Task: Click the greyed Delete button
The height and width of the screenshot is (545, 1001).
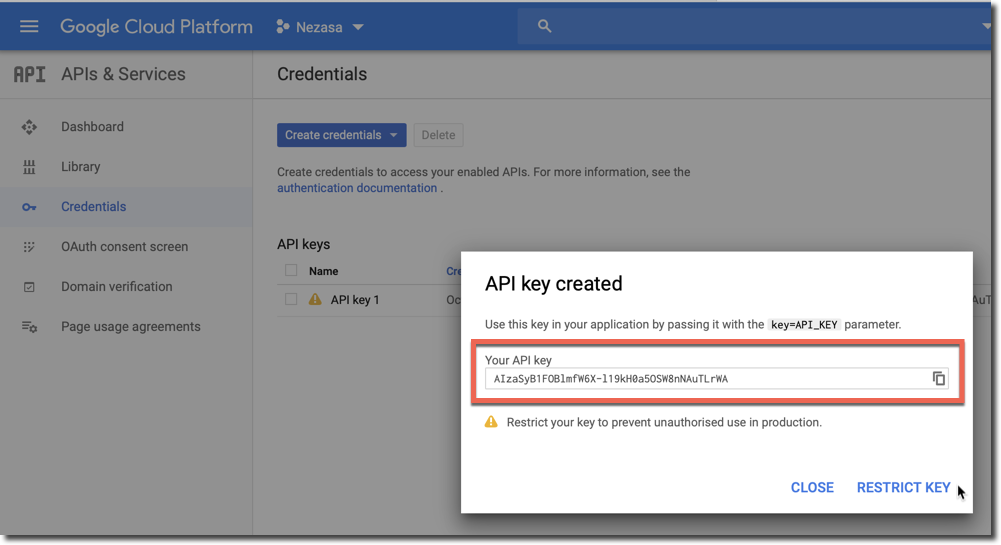Action: (438, 135)
